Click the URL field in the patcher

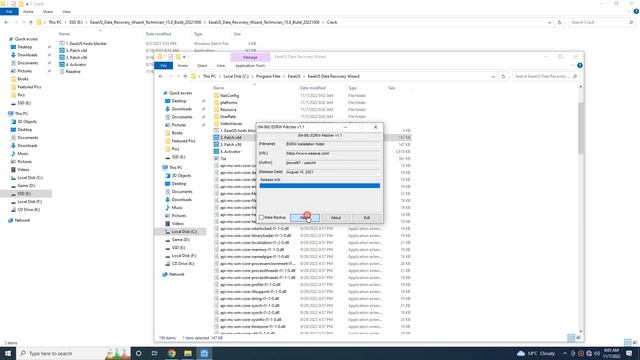coord(332,153)
